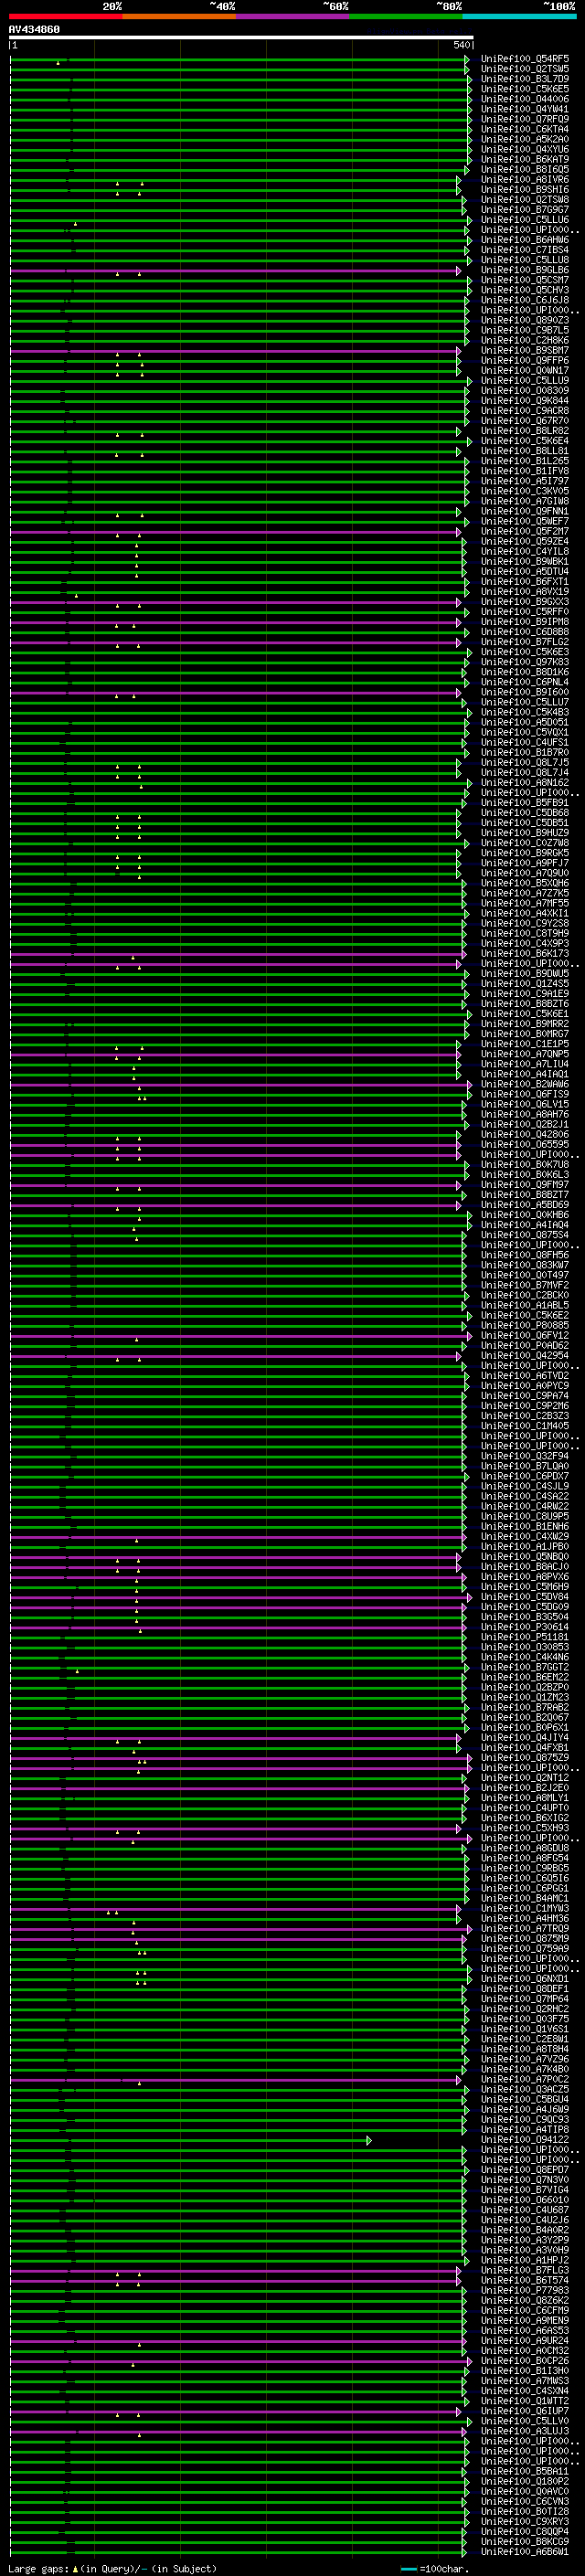The height and width of the screenshot is (2576, 585).
Task: Click the purple ~60% identity legend segment
Action: point(293,16)
